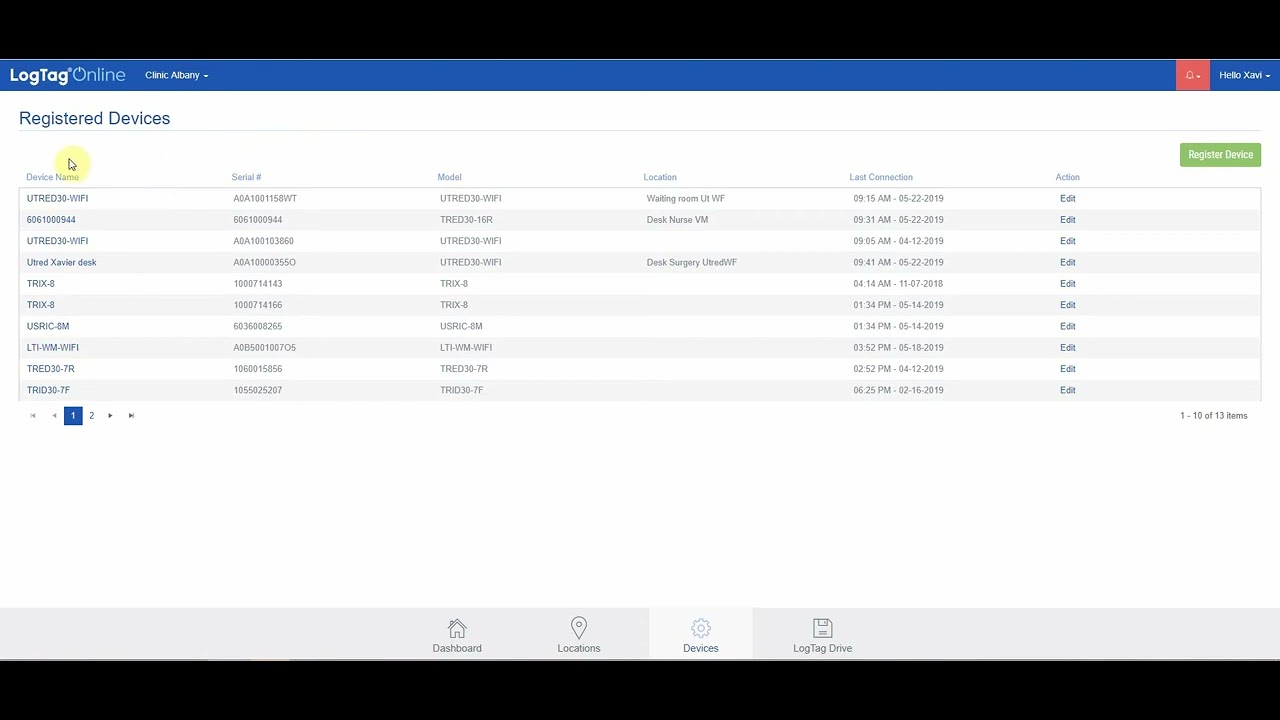Click 04:14 AM - 11-07-2018 connection time
Viewport: 1280px width, 720px height.
(x=898, y=284)
